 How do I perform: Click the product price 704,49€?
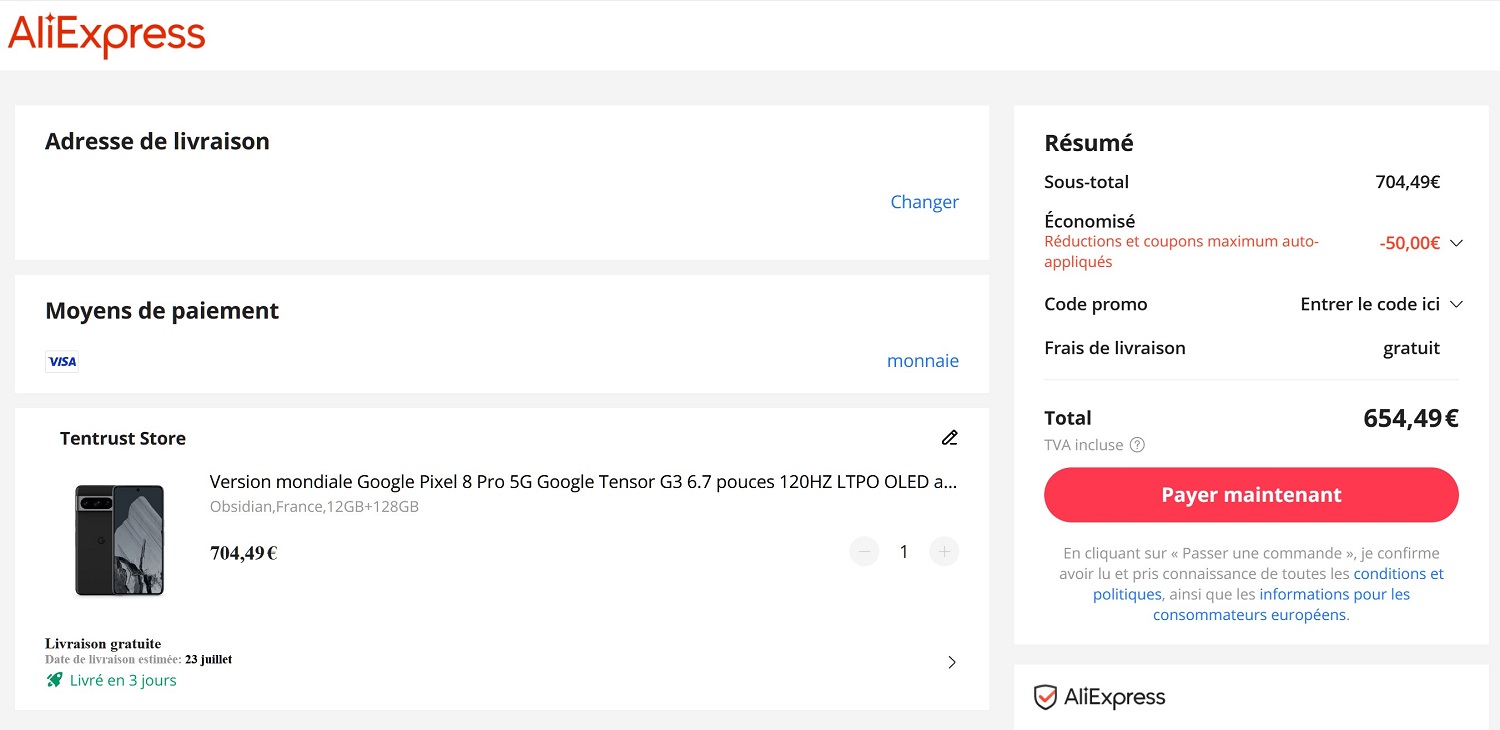(244, 553)
